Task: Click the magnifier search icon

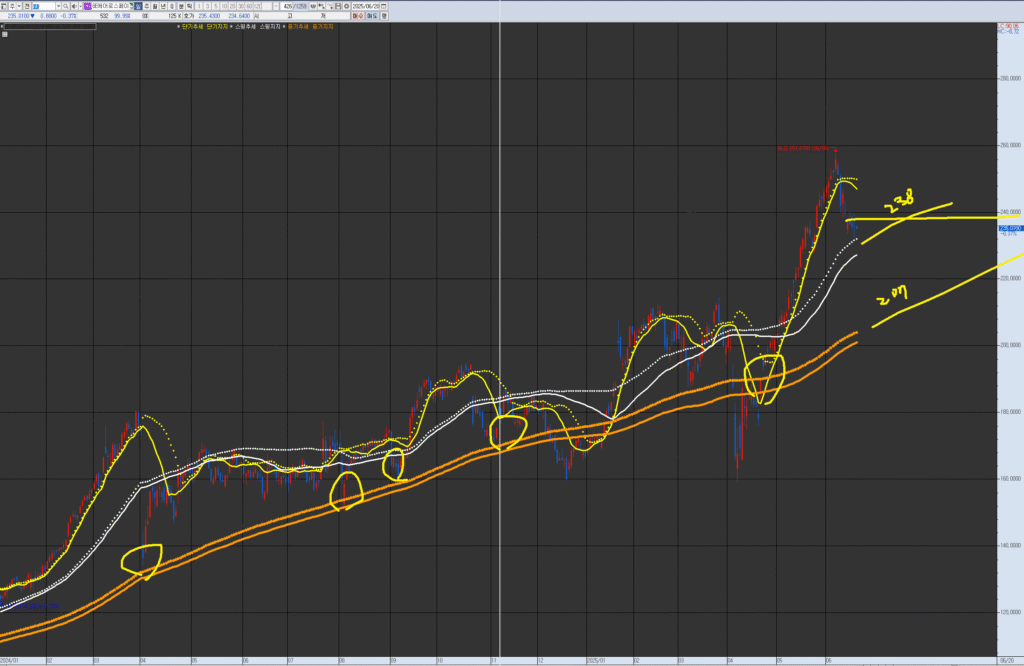Action: pos(65,6)
